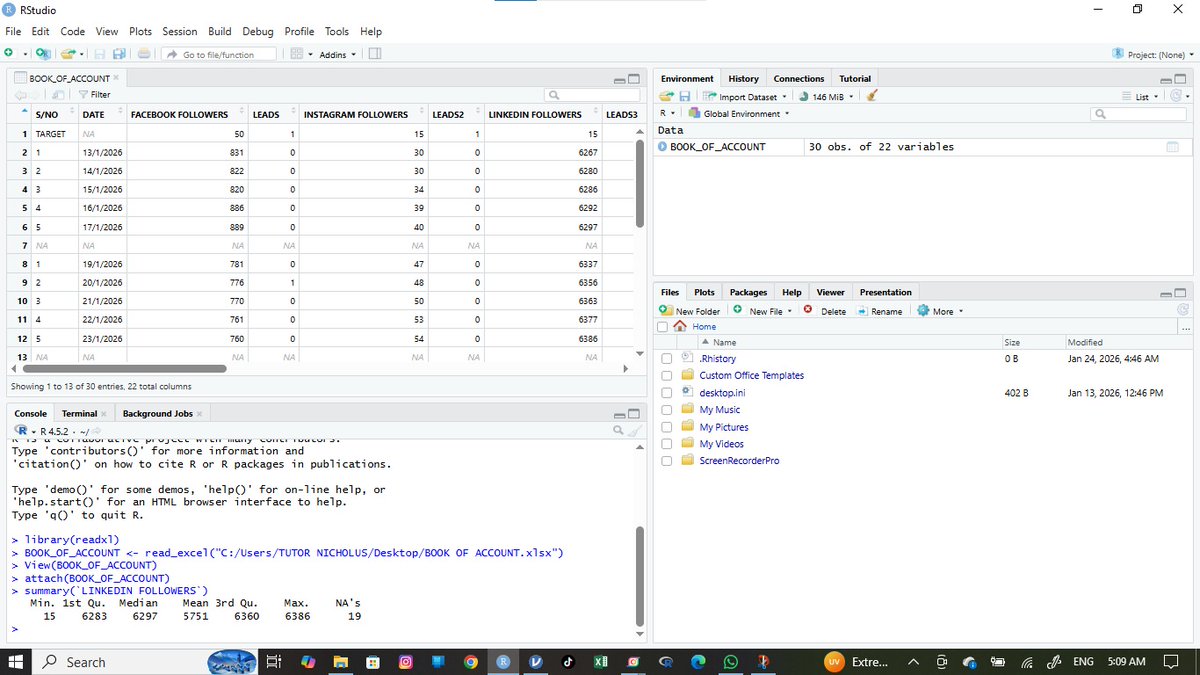Screen dimensions: 1200x675
Task: Open Excel from the Windows taskbar
Action: pyautogui.click(x=602, y=662)
